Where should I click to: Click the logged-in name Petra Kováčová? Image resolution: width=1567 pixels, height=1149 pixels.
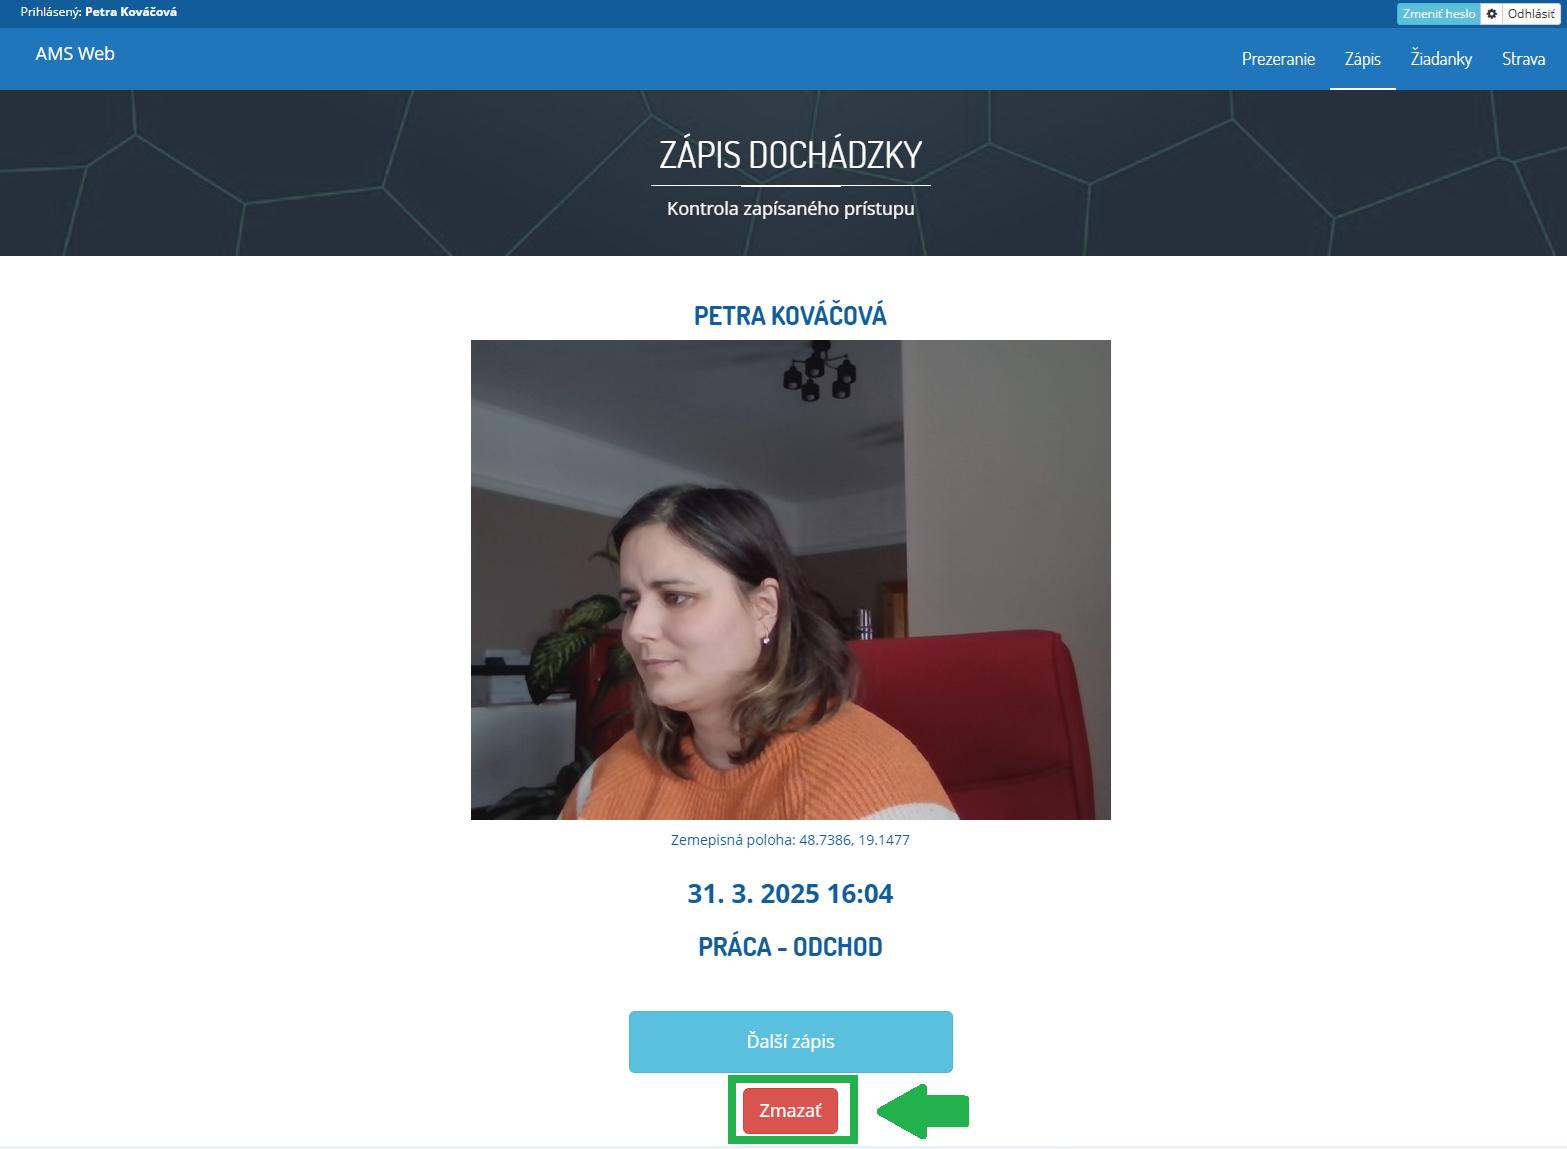[x=129, y=11]
